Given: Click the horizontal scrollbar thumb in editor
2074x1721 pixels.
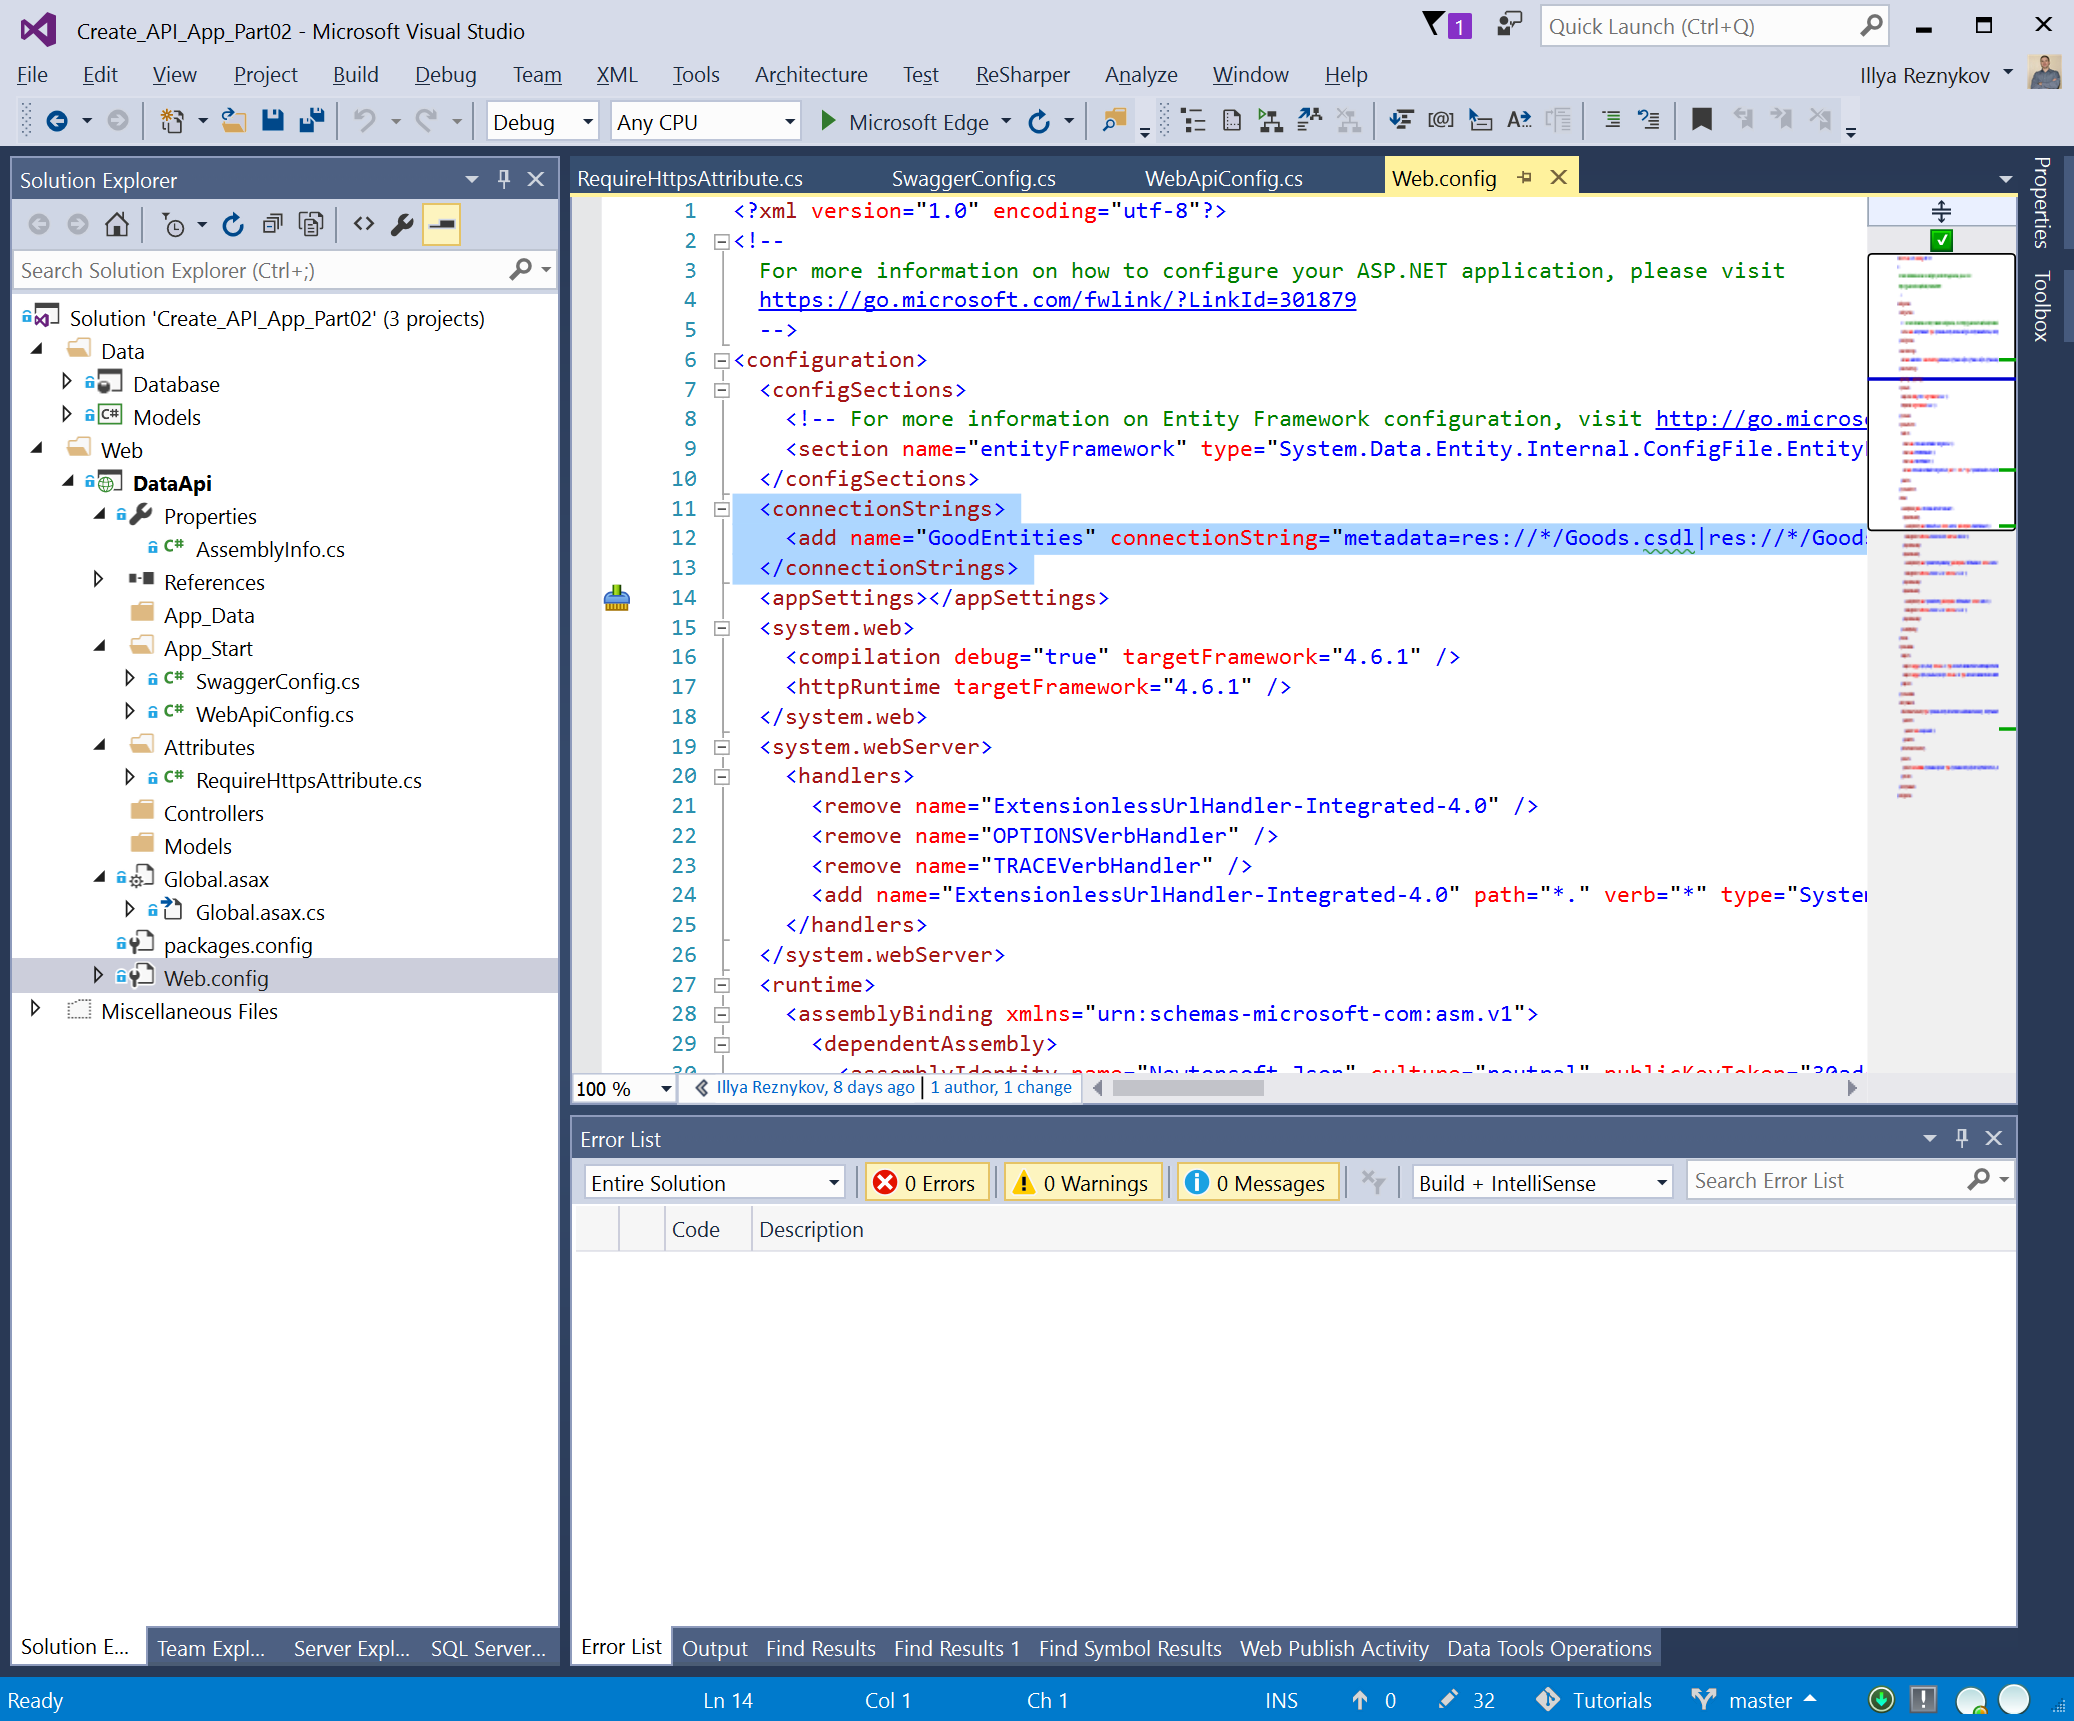Looking at the screenshot, I should [1188, 1088].
